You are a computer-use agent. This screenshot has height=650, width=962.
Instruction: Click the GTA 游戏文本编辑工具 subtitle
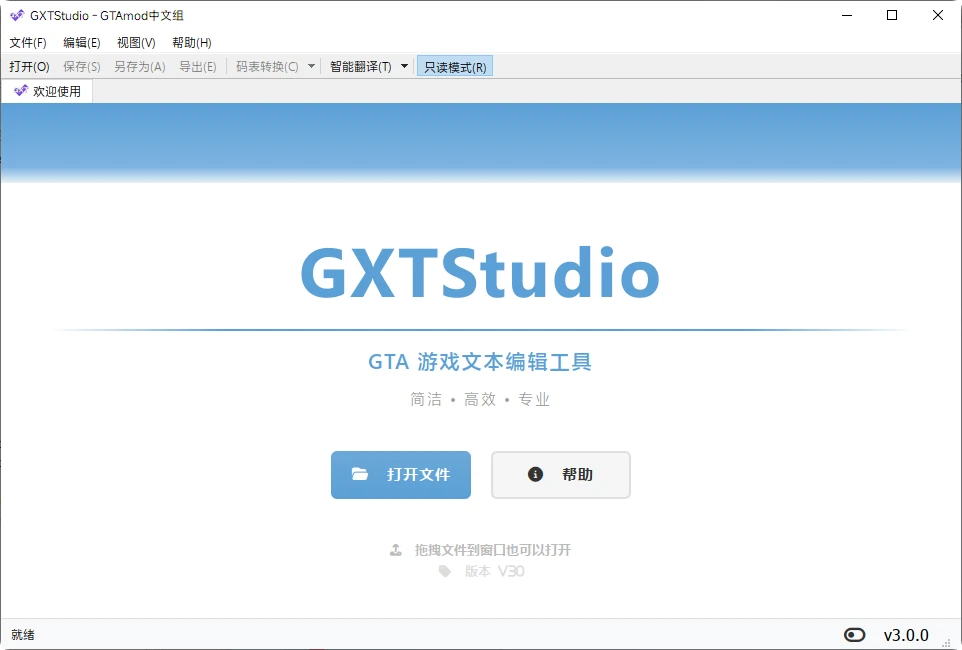pos(480,362)
